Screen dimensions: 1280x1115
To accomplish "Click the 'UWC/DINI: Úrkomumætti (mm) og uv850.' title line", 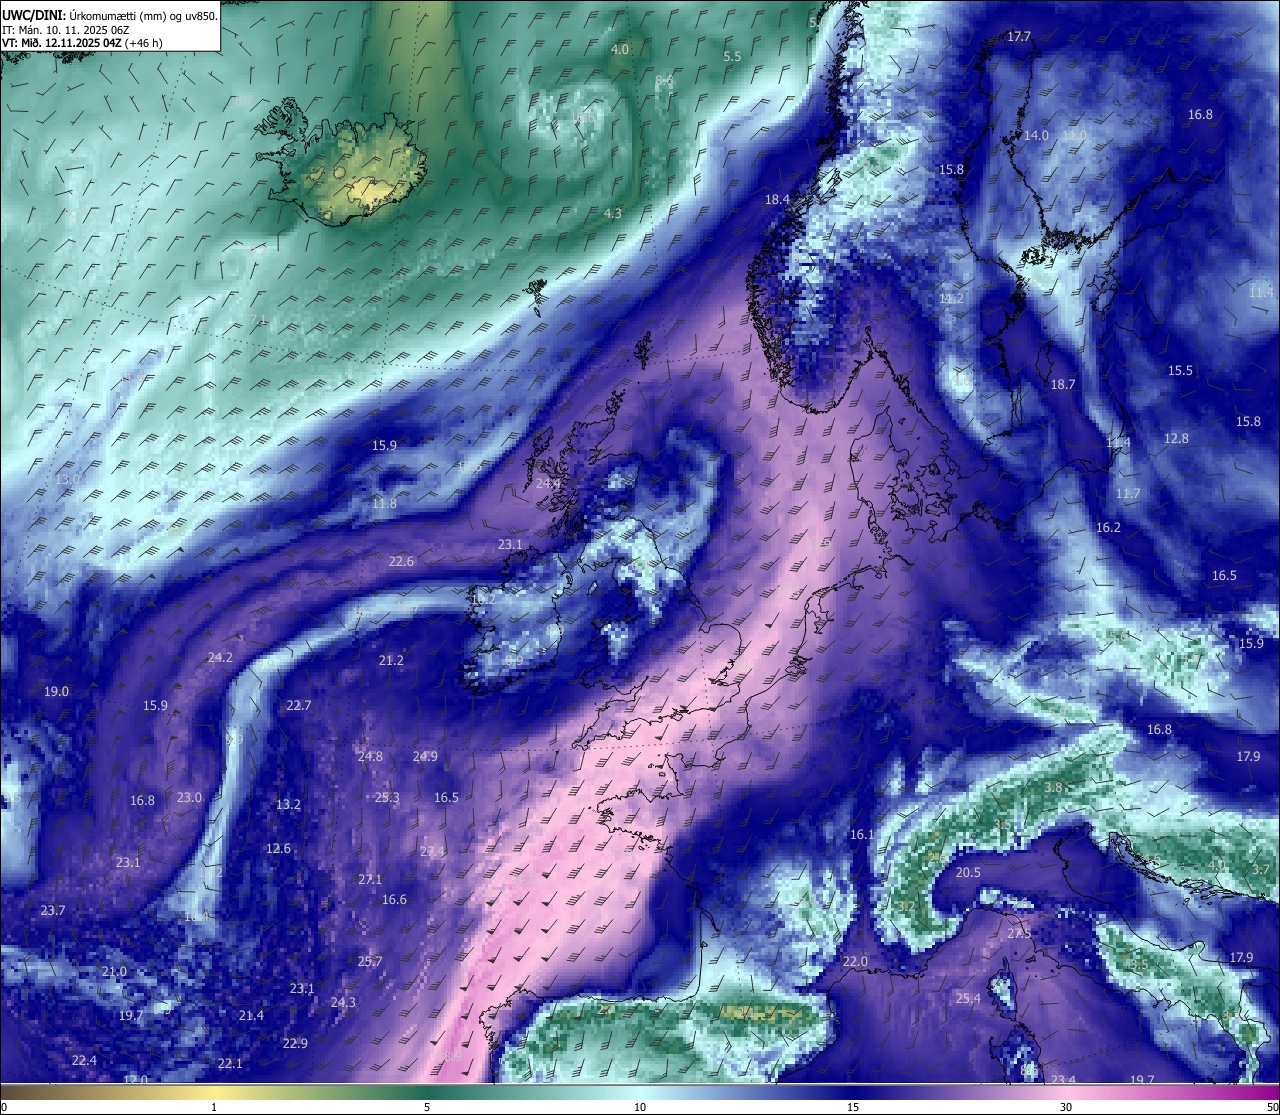I will point(110,15).
